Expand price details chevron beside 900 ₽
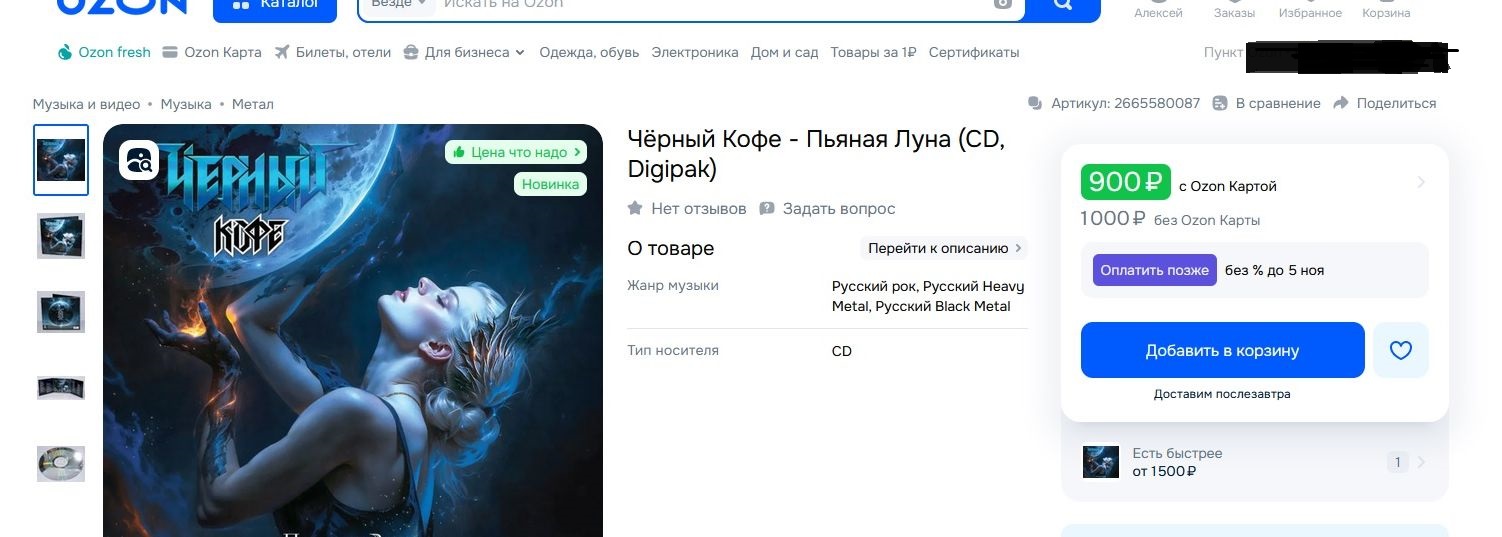Screen dimensions: 1502x537 [x=1421, y=182]
